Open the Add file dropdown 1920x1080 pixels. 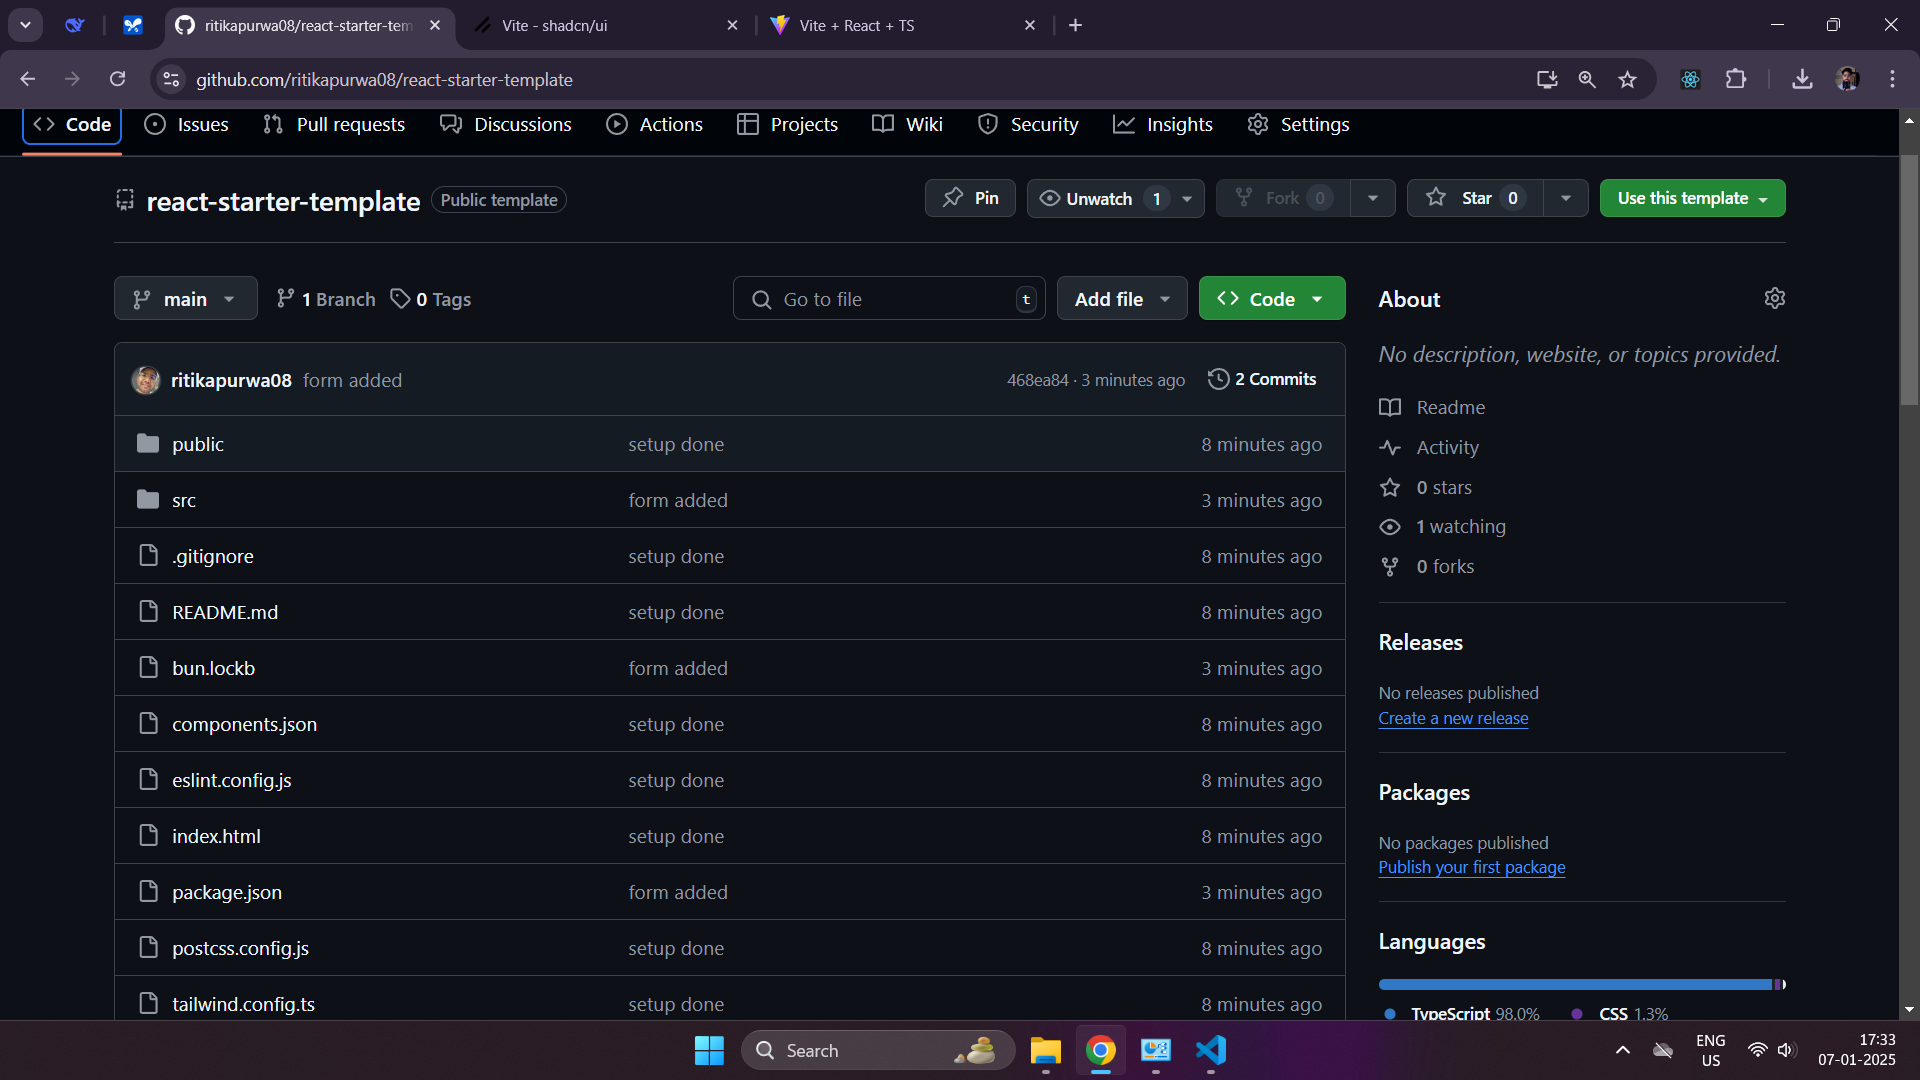click(1122, 299)
